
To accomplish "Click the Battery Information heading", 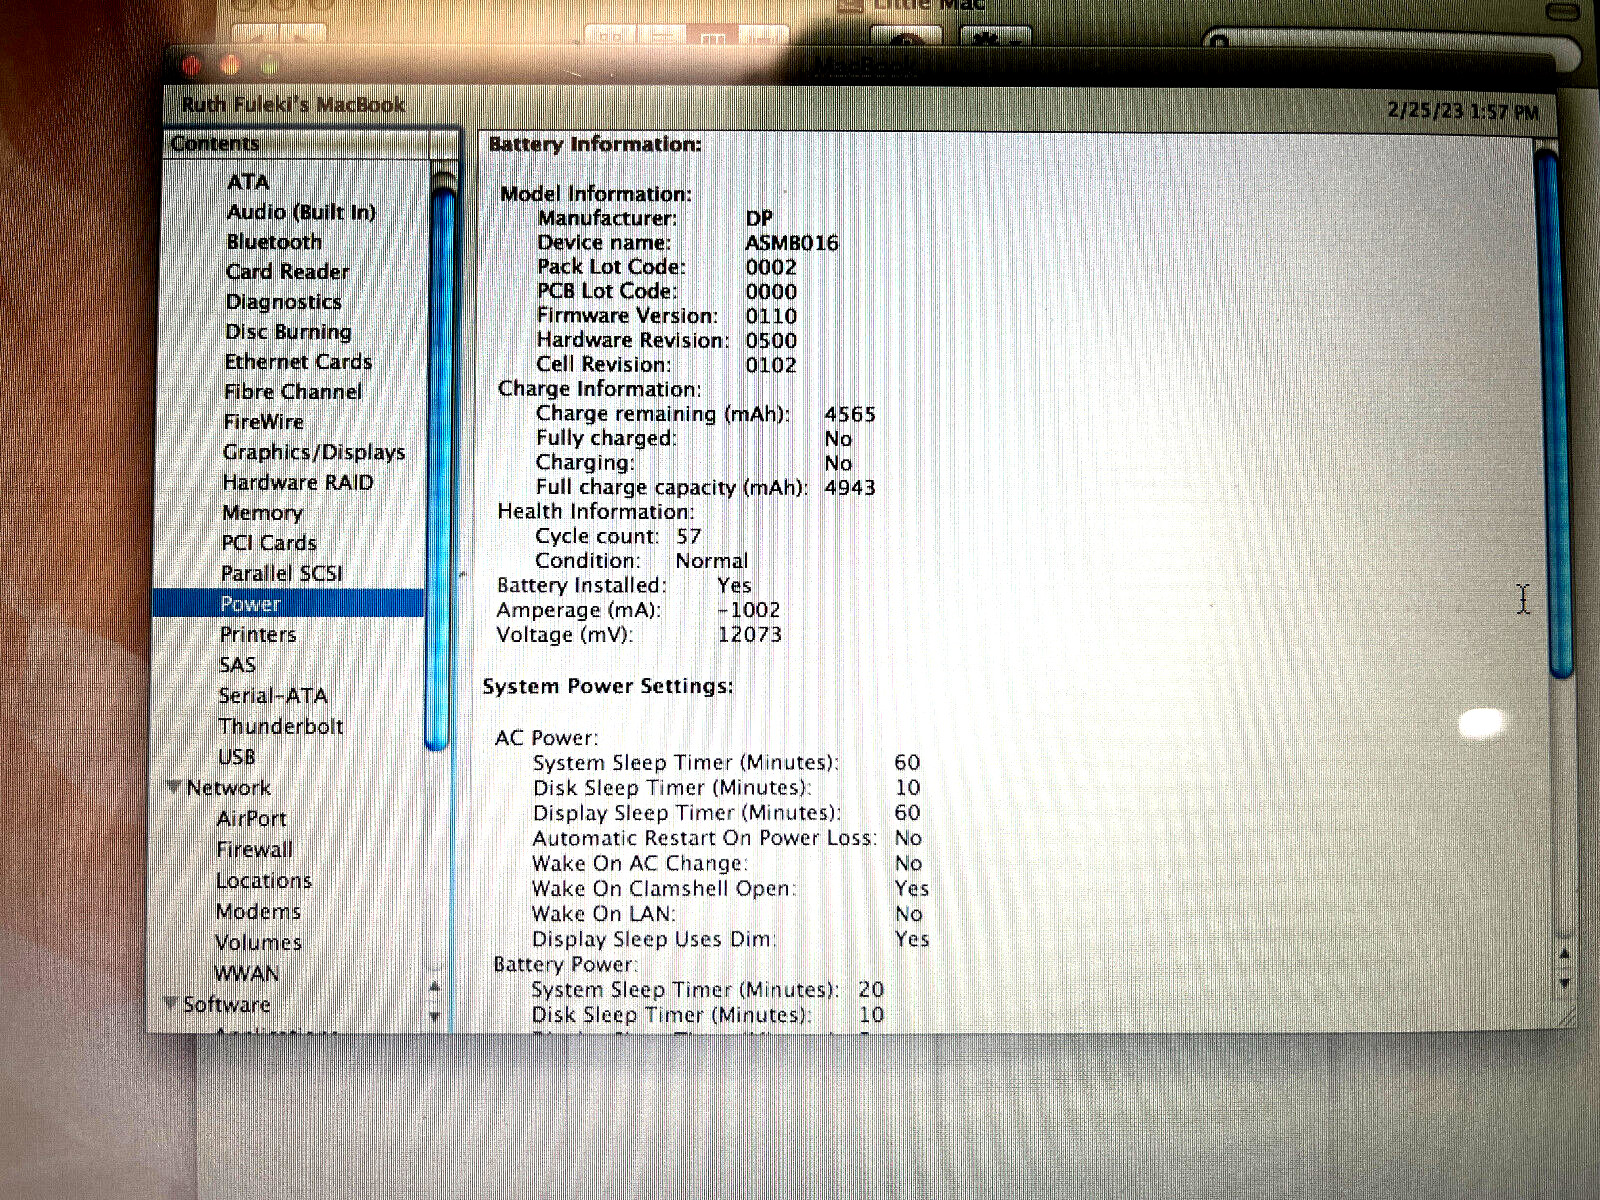I will pyautogui.click(x=595, y=144).
